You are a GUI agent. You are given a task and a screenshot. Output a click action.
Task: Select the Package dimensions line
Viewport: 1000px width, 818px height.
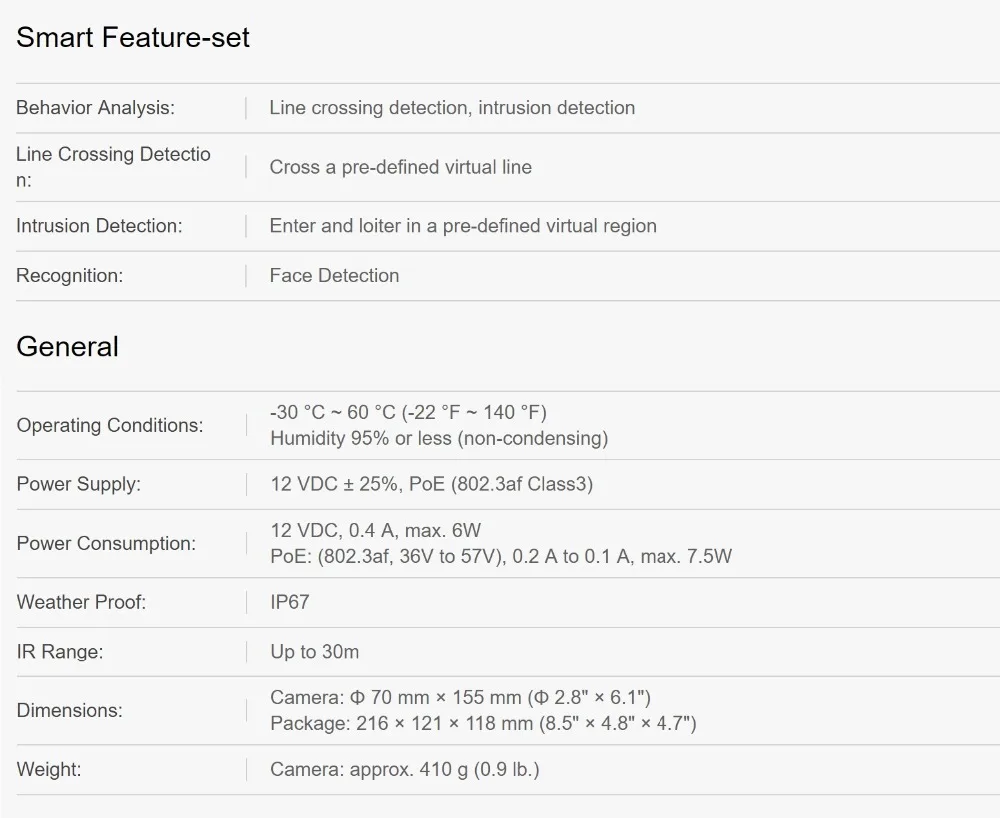tap(483, 723)
